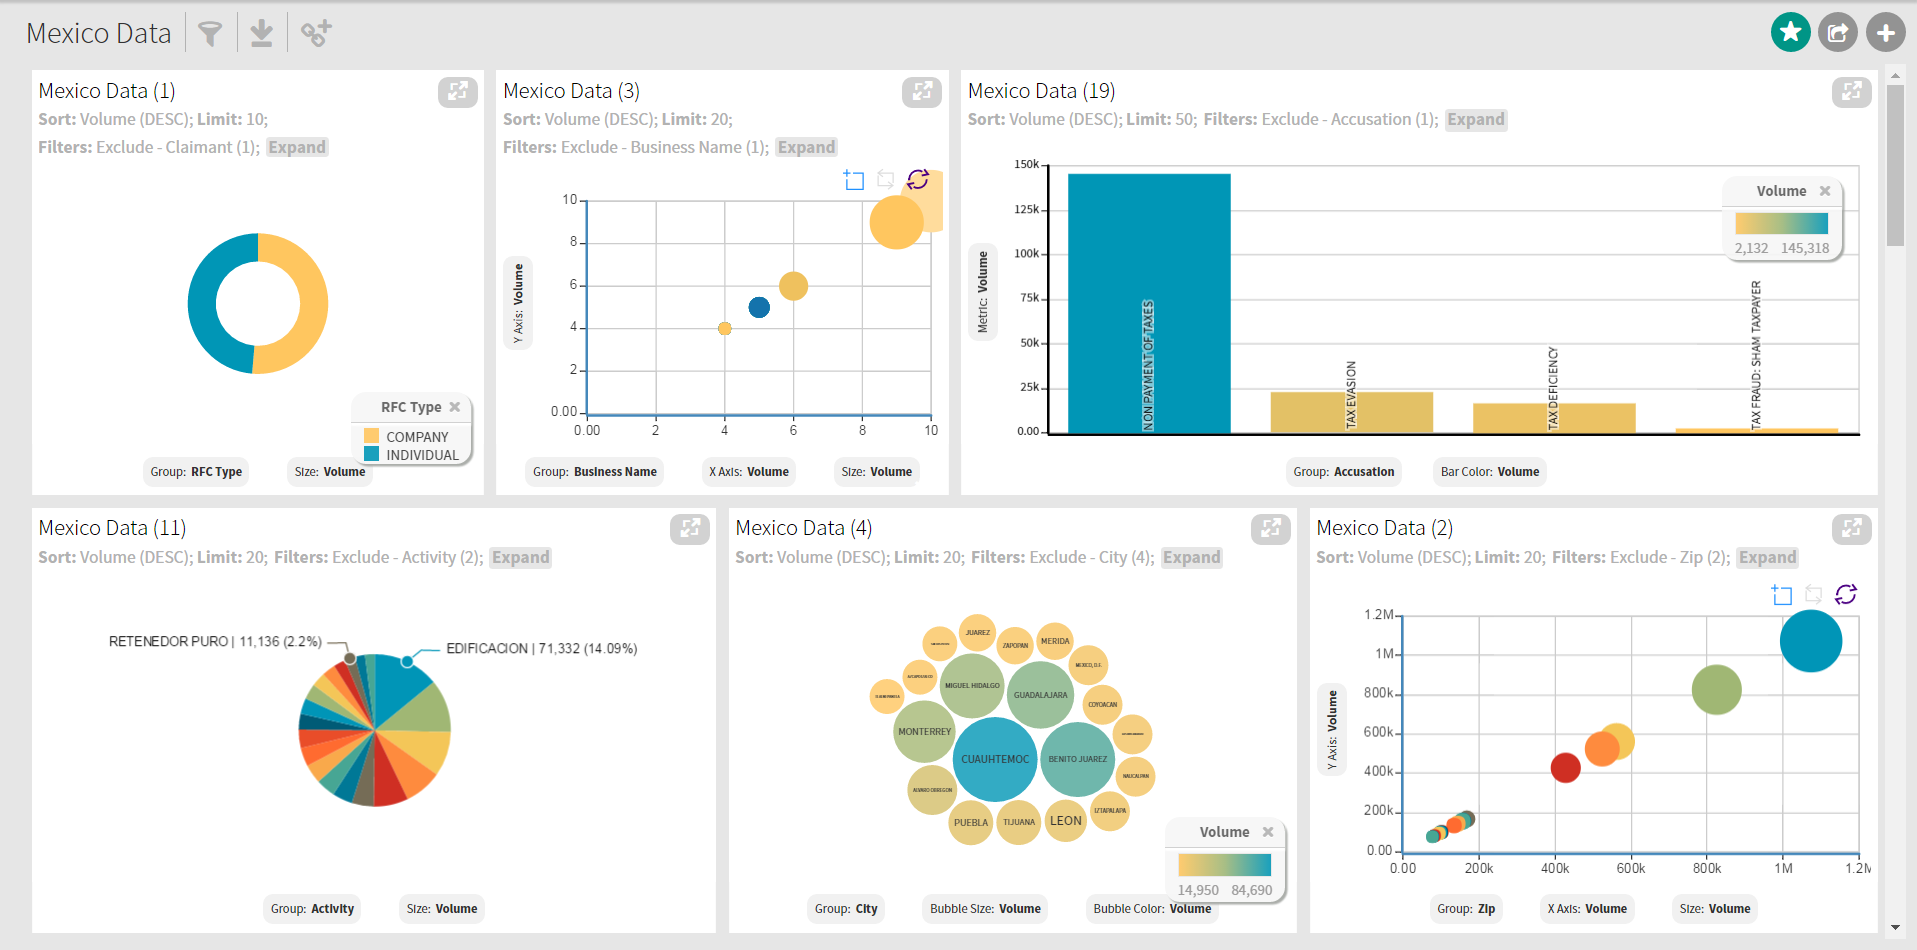Select the zoom-box tool in Mexico Data (3)

pyautogui.click(x=854, y=180)
